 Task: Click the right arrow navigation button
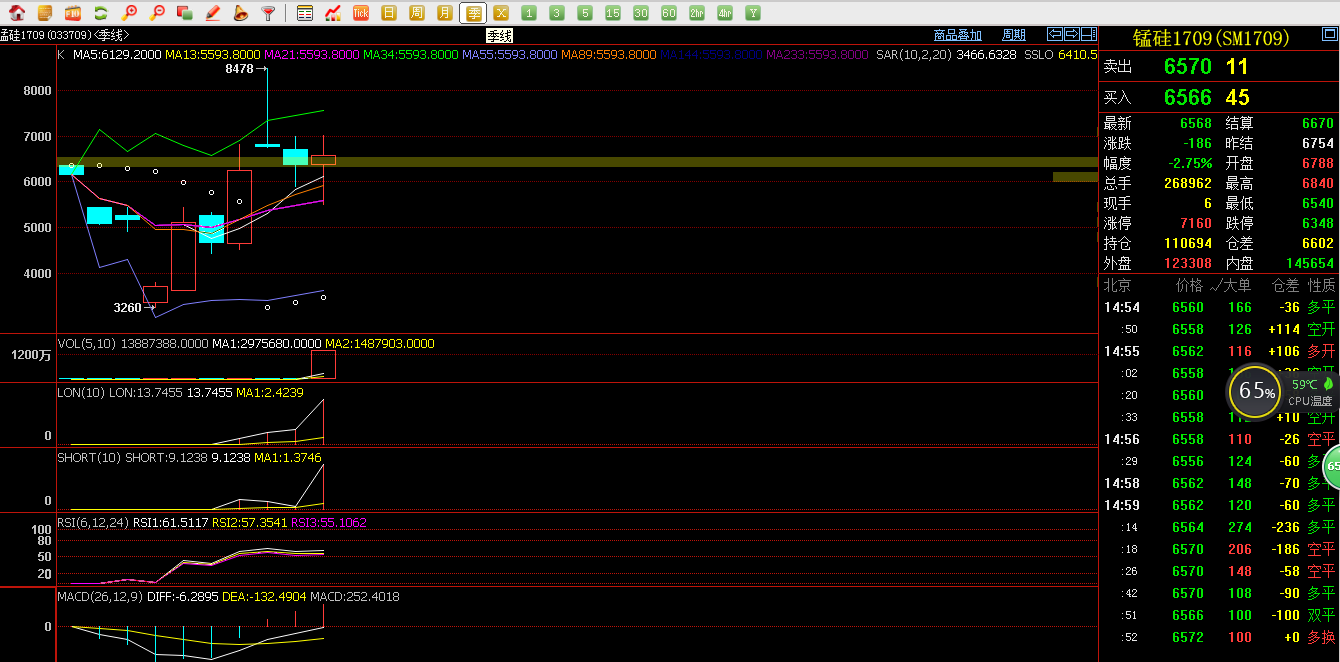(1071, 35)
